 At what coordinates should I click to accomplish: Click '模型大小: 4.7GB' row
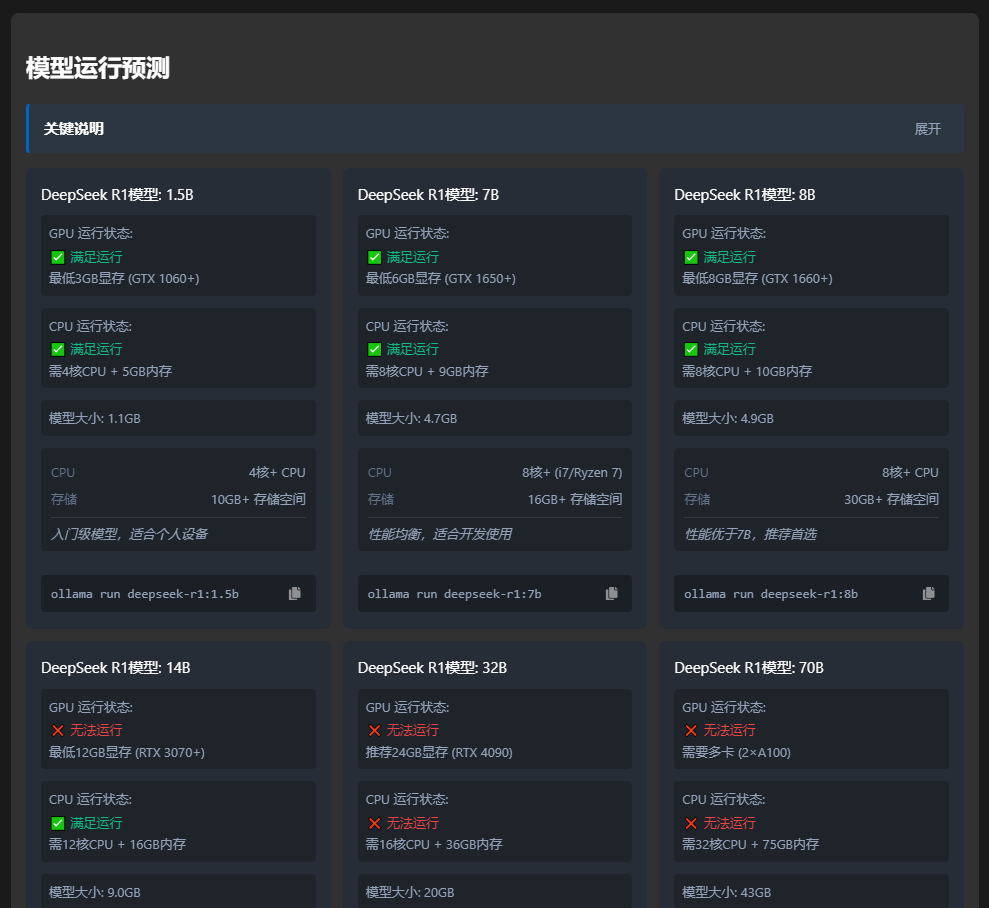click(494, 418)
